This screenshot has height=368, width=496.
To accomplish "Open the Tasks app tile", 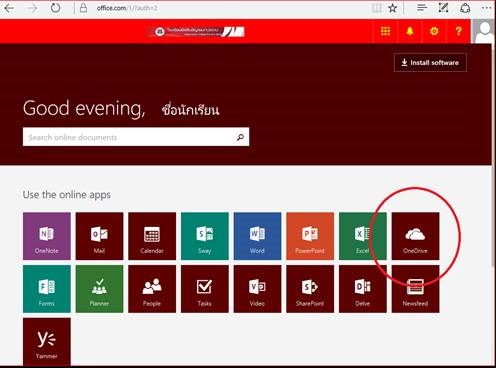I will click(x=205, y=289).
